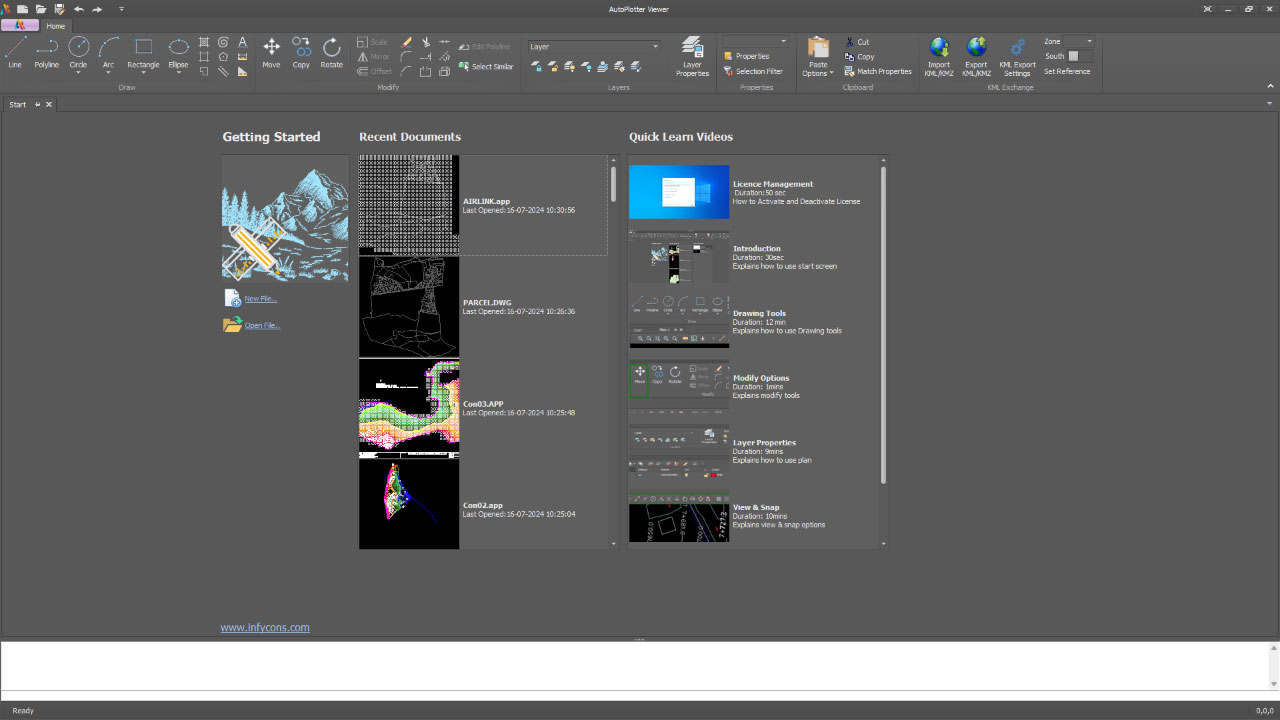Open the Con02.app recent document thumbnail
The width and height of the screenshot is (1280, 720).
tap(409, 504)
